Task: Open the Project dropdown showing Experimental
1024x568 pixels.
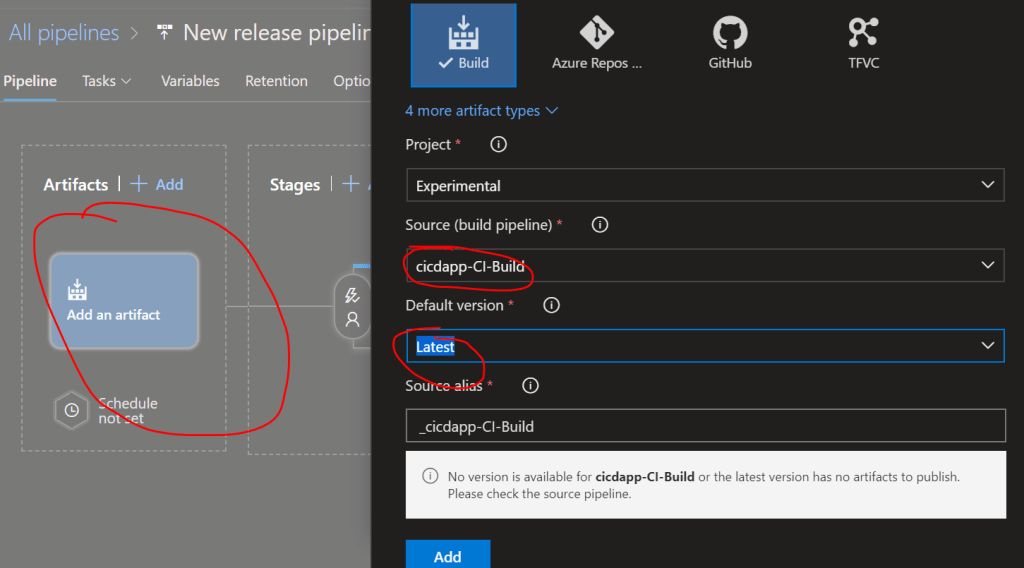Action: click(x=705, y=185)
